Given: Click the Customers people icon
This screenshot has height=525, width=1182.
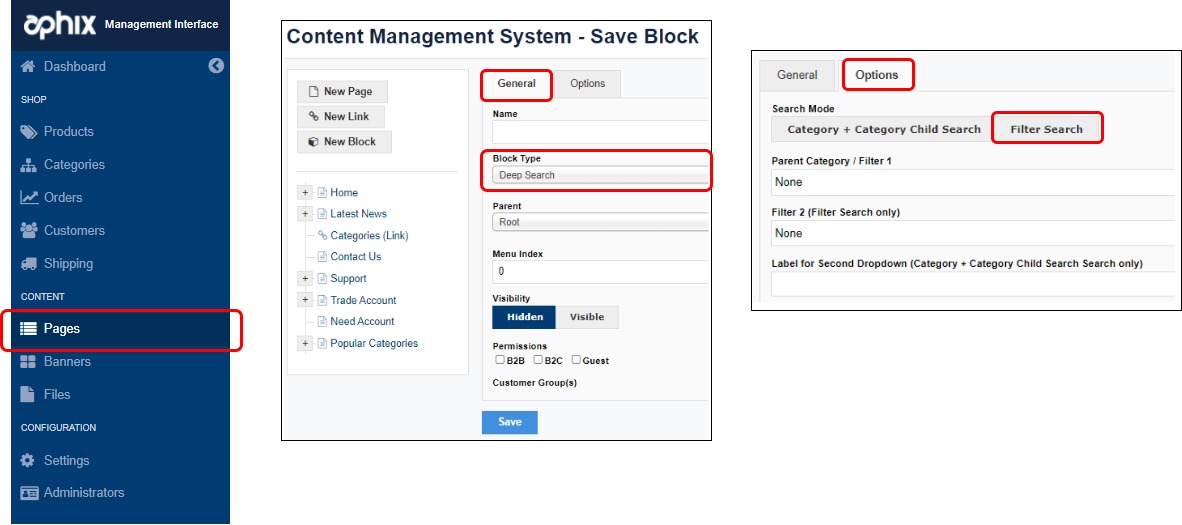Looking at the screenshot, I should 29,231.
